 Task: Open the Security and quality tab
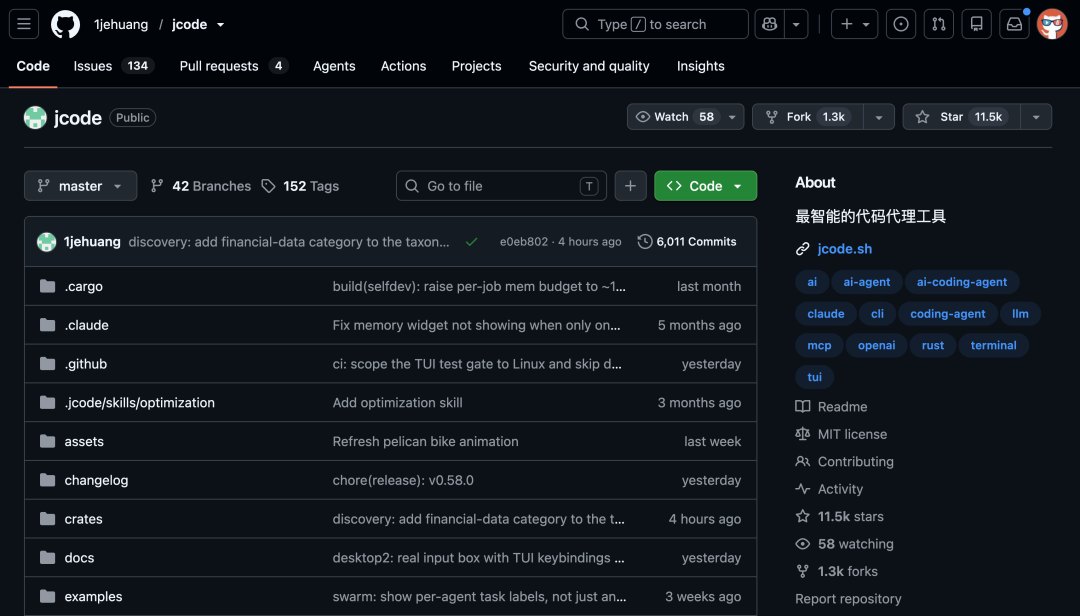[x=589, y=66]
